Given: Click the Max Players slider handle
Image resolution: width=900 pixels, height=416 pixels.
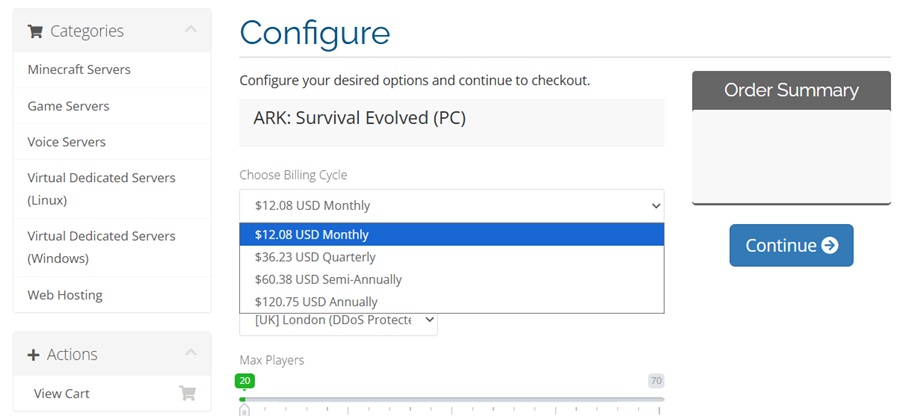Looking at the screenshot, I should [245, 410].
